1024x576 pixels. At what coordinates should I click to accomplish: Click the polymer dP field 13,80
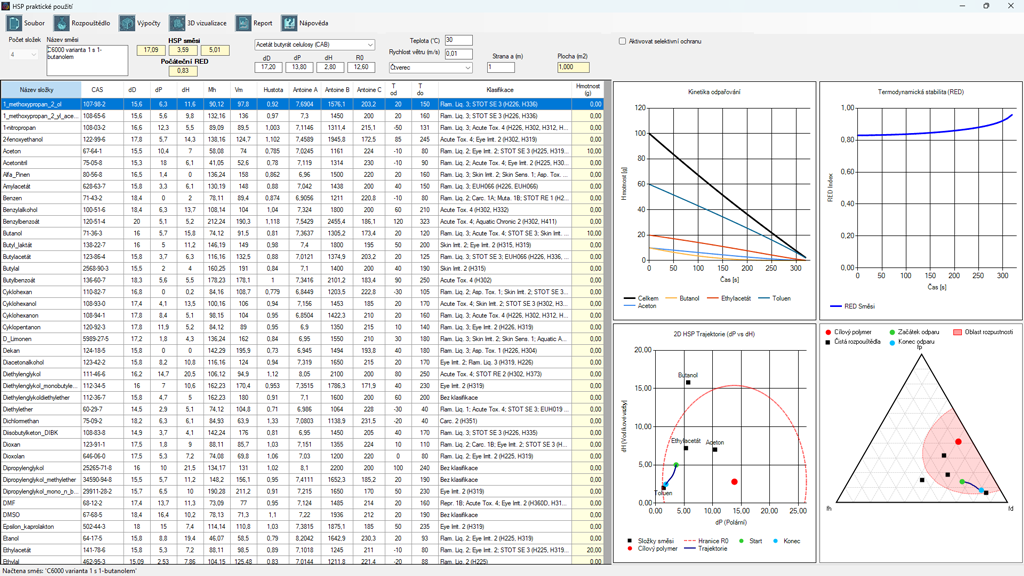[x=298, y=67]
